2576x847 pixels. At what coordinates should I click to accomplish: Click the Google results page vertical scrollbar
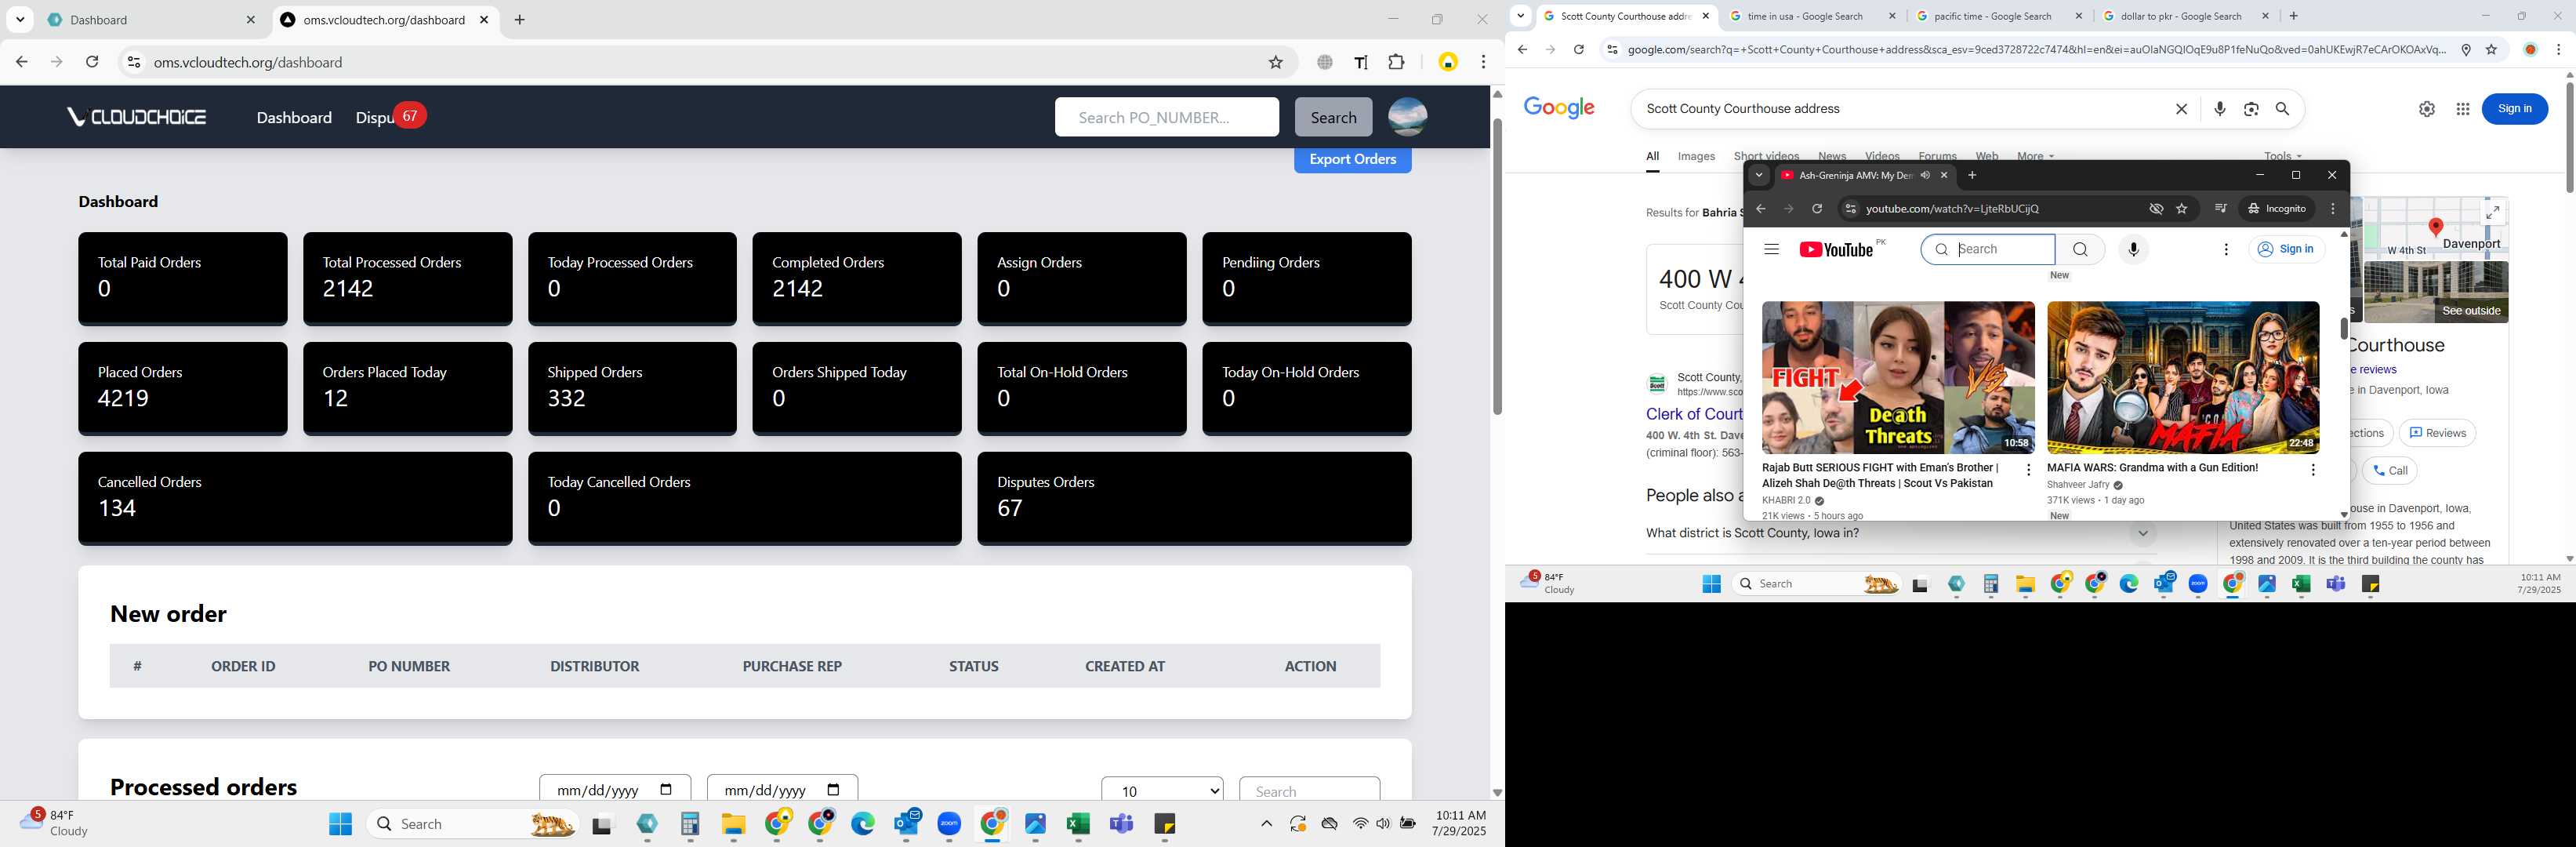click(2569, 137)
